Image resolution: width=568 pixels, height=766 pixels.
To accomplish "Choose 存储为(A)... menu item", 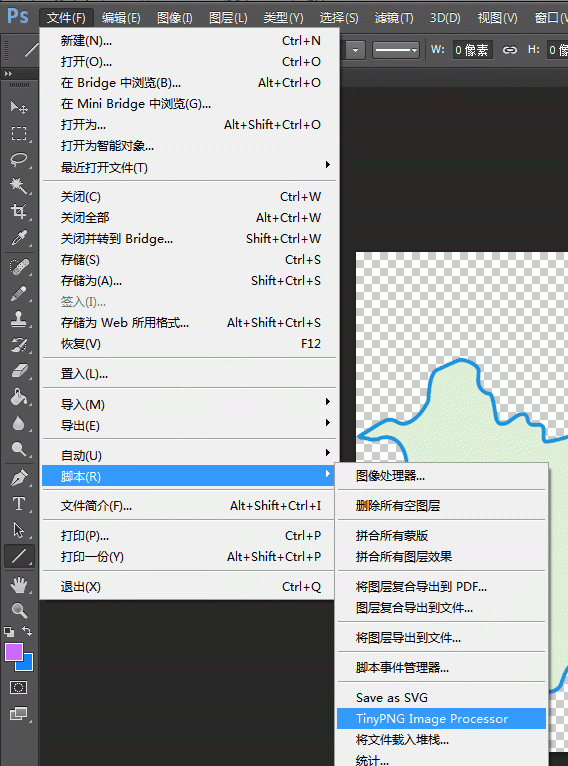I will click(188, 280).
